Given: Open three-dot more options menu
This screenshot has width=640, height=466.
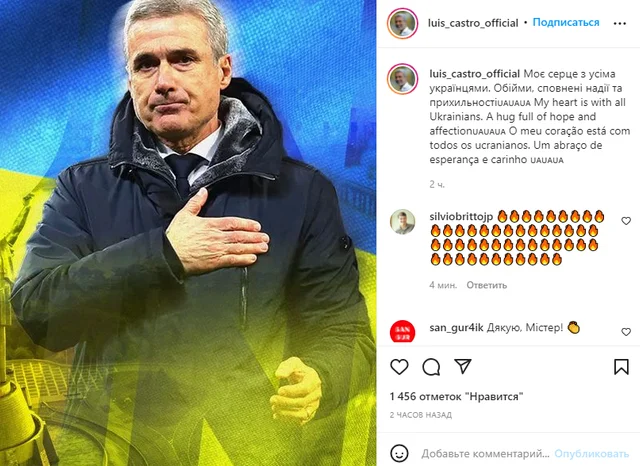Looking at the screenshot, I should pos(620,23).
